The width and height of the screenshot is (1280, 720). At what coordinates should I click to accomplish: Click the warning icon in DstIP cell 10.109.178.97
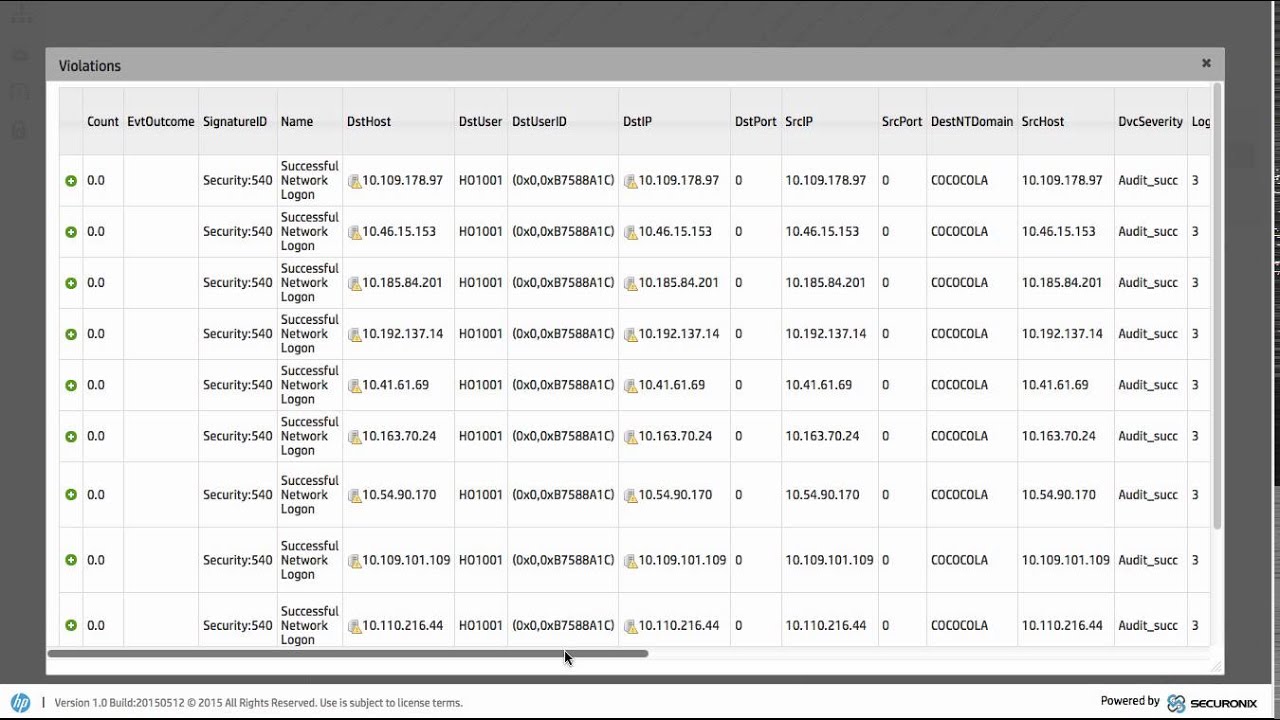(x=630, y=181)
